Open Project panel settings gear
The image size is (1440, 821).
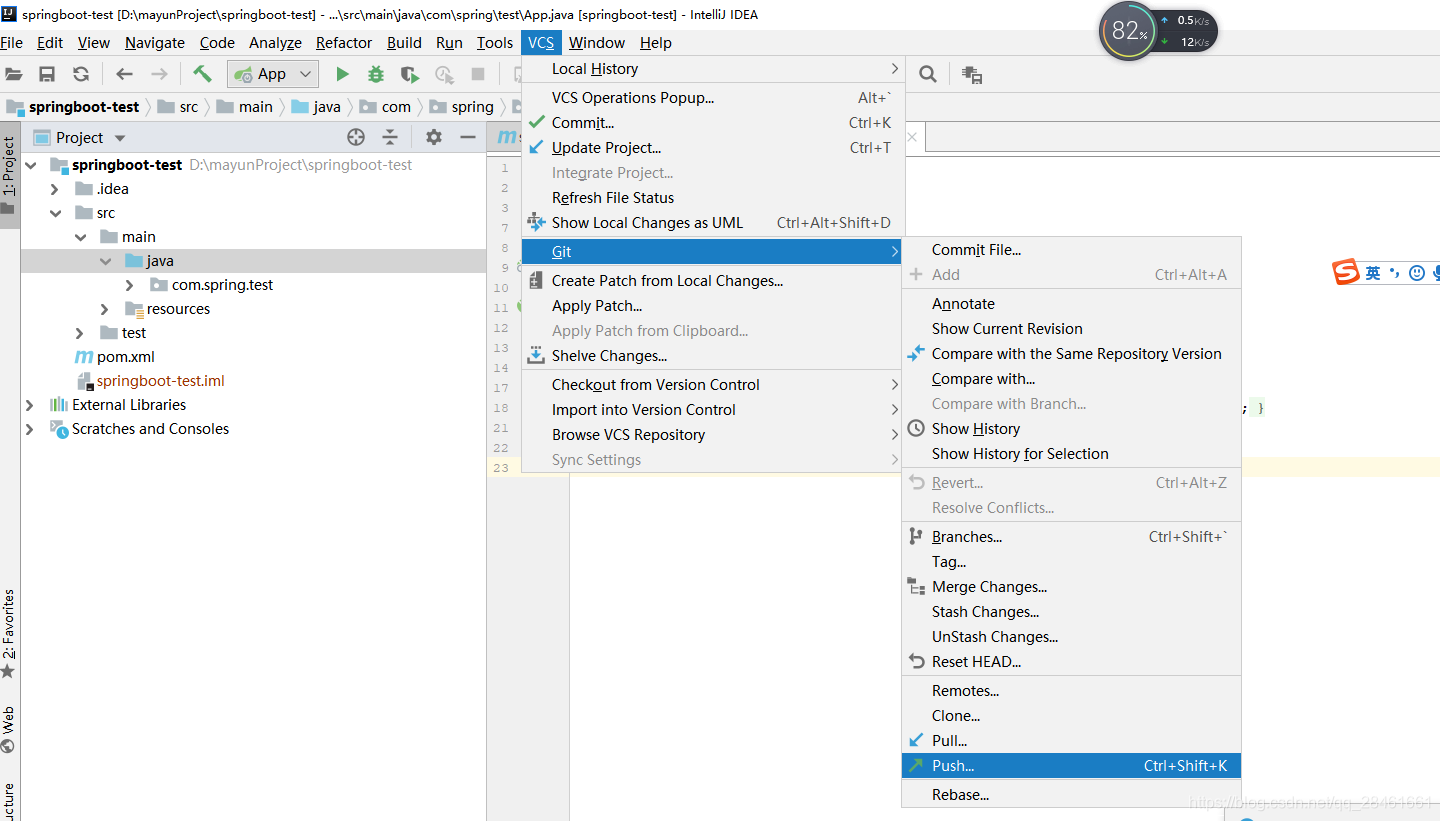point(433,137)
